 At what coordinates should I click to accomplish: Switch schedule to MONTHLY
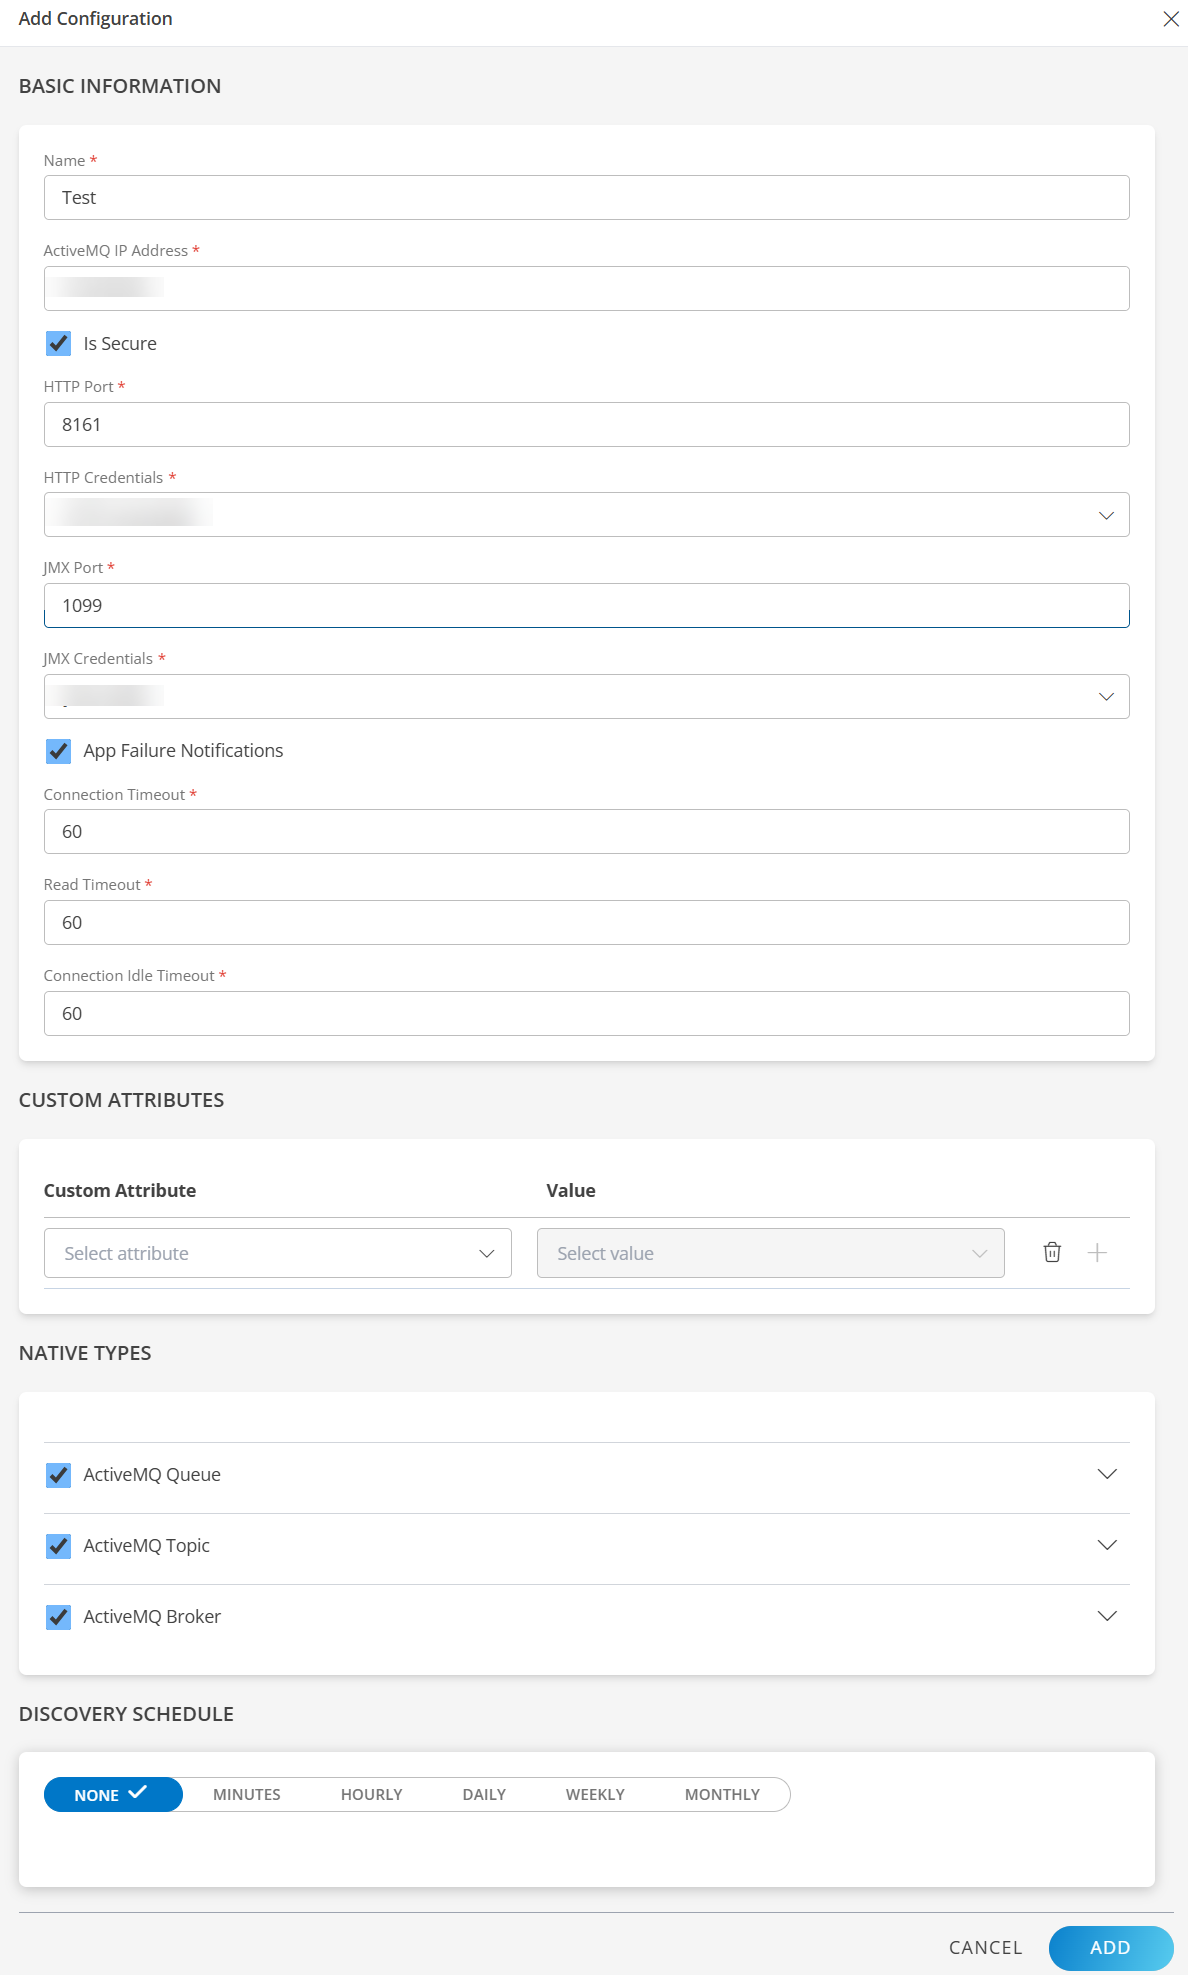click(x=722, y=1795)
